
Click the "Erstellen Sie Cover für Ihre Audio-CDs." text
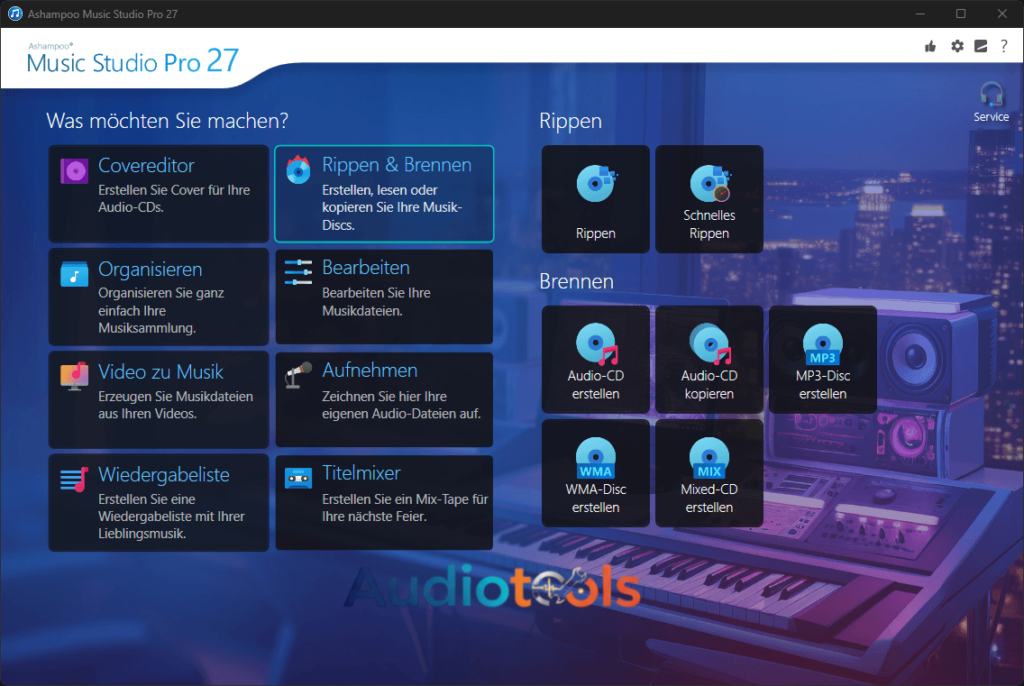174,199
